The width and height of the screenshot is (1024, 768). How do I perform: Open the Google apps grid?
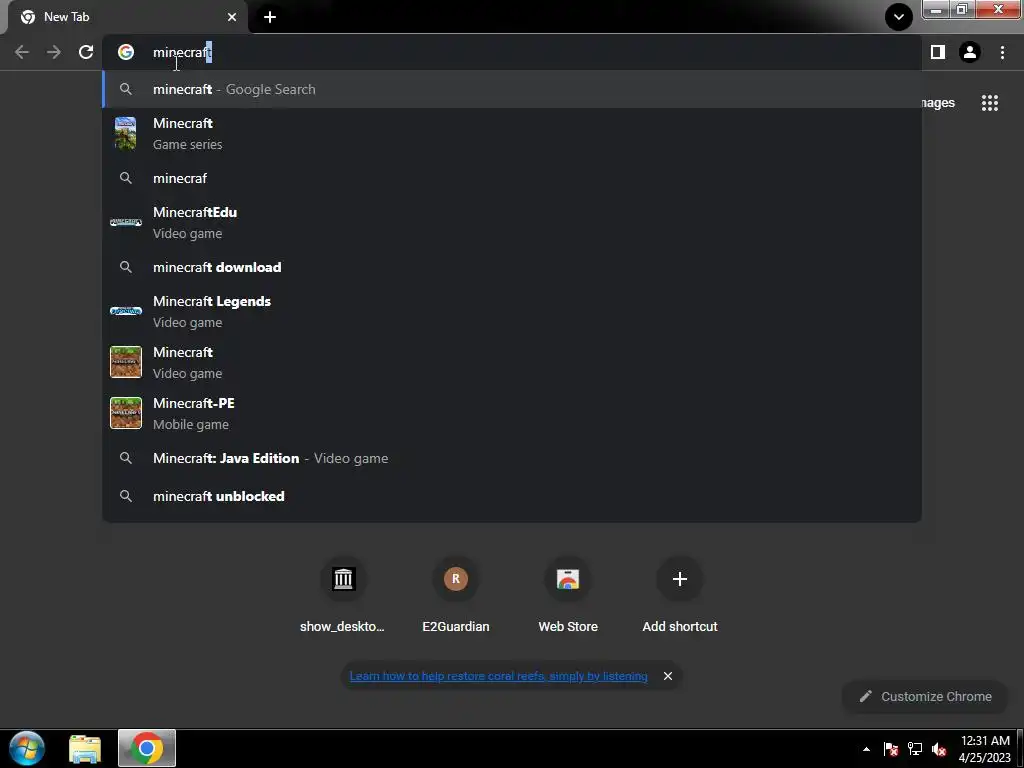(x=990, y=103)
